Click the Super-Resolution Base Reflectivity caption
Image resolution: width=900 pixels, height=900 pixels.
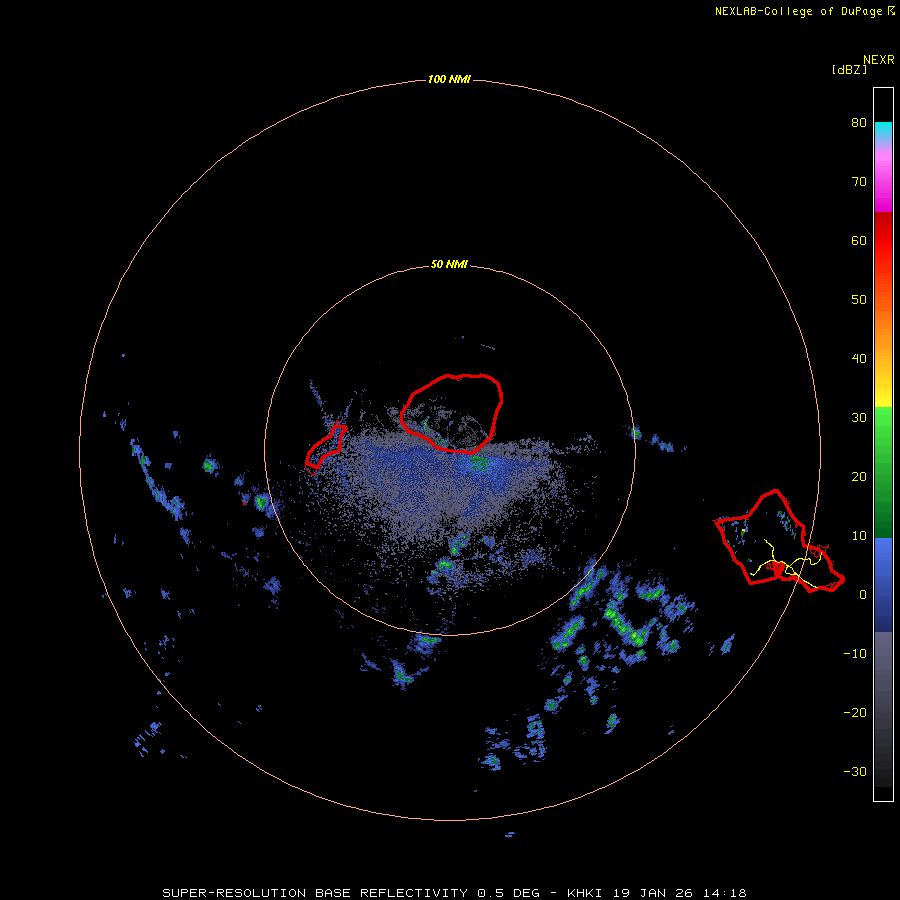pyautogui.click(x=454, y=893)
